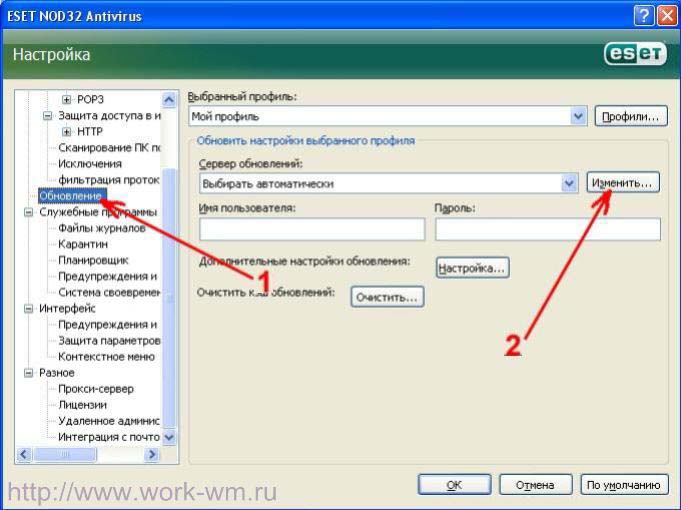Expand the HTTP tree node
This screenshot has width=681, height=510.
coord(66,132)
